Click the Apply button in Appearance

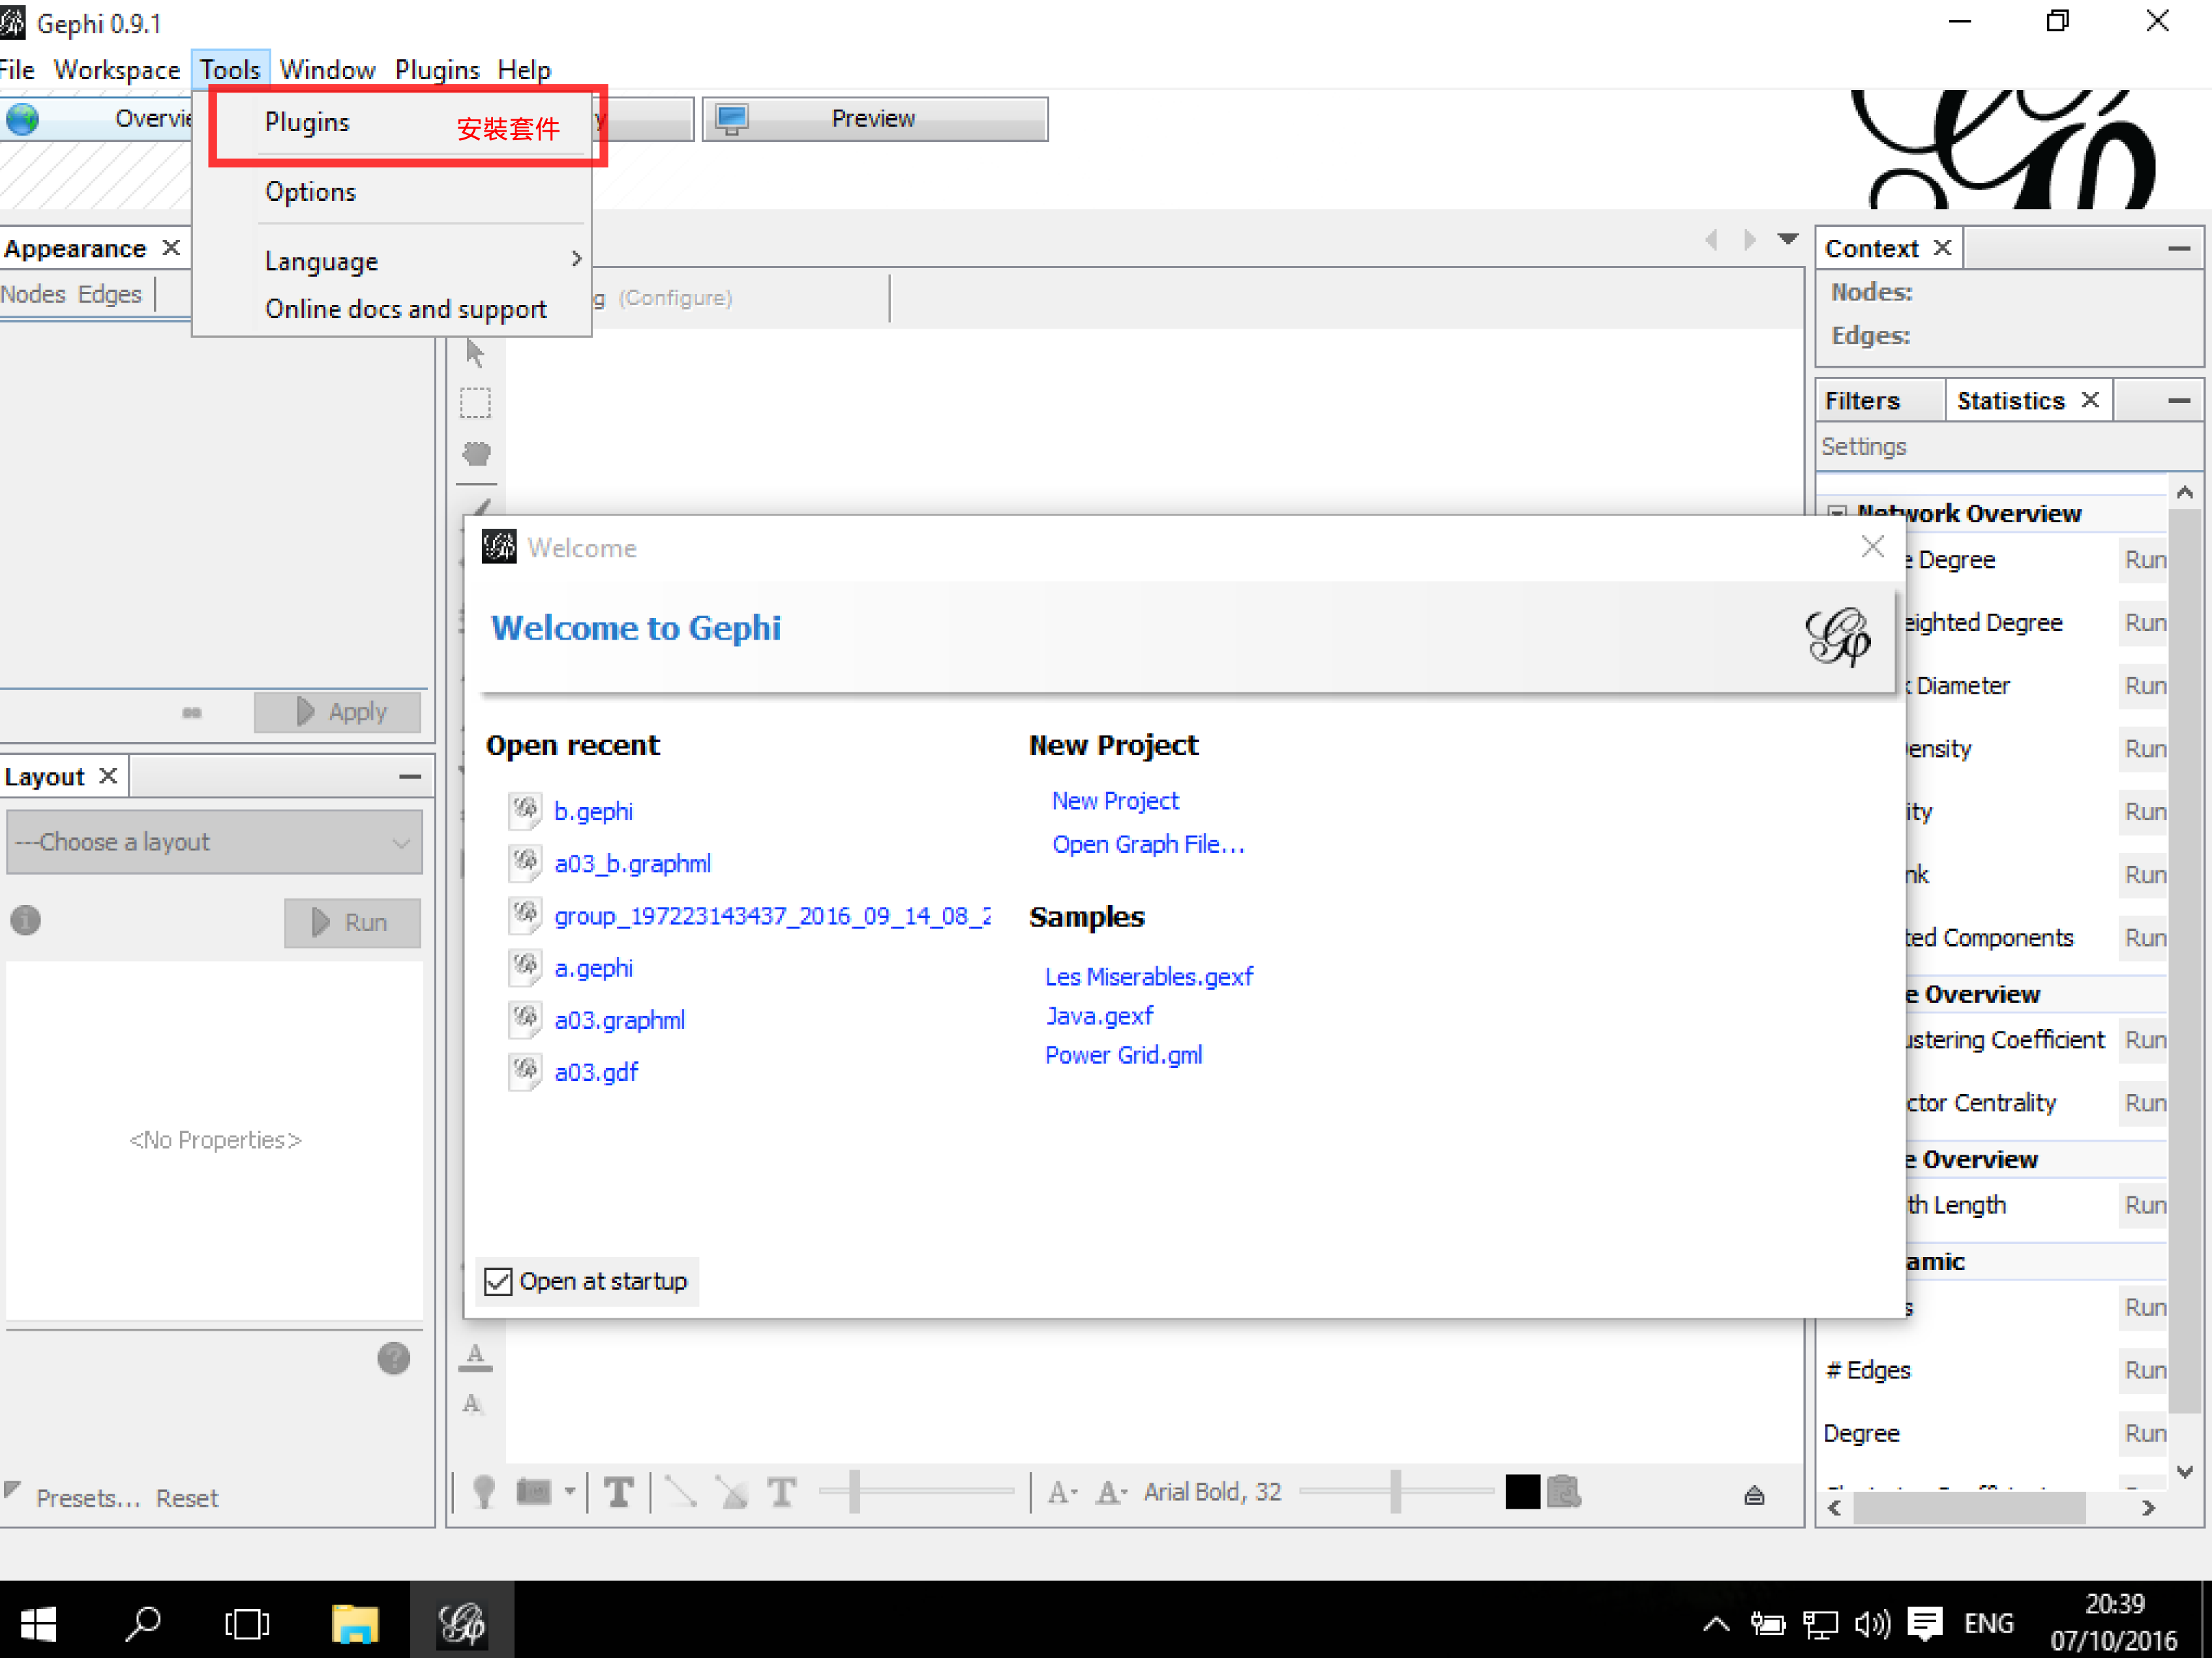click(337, 712)
